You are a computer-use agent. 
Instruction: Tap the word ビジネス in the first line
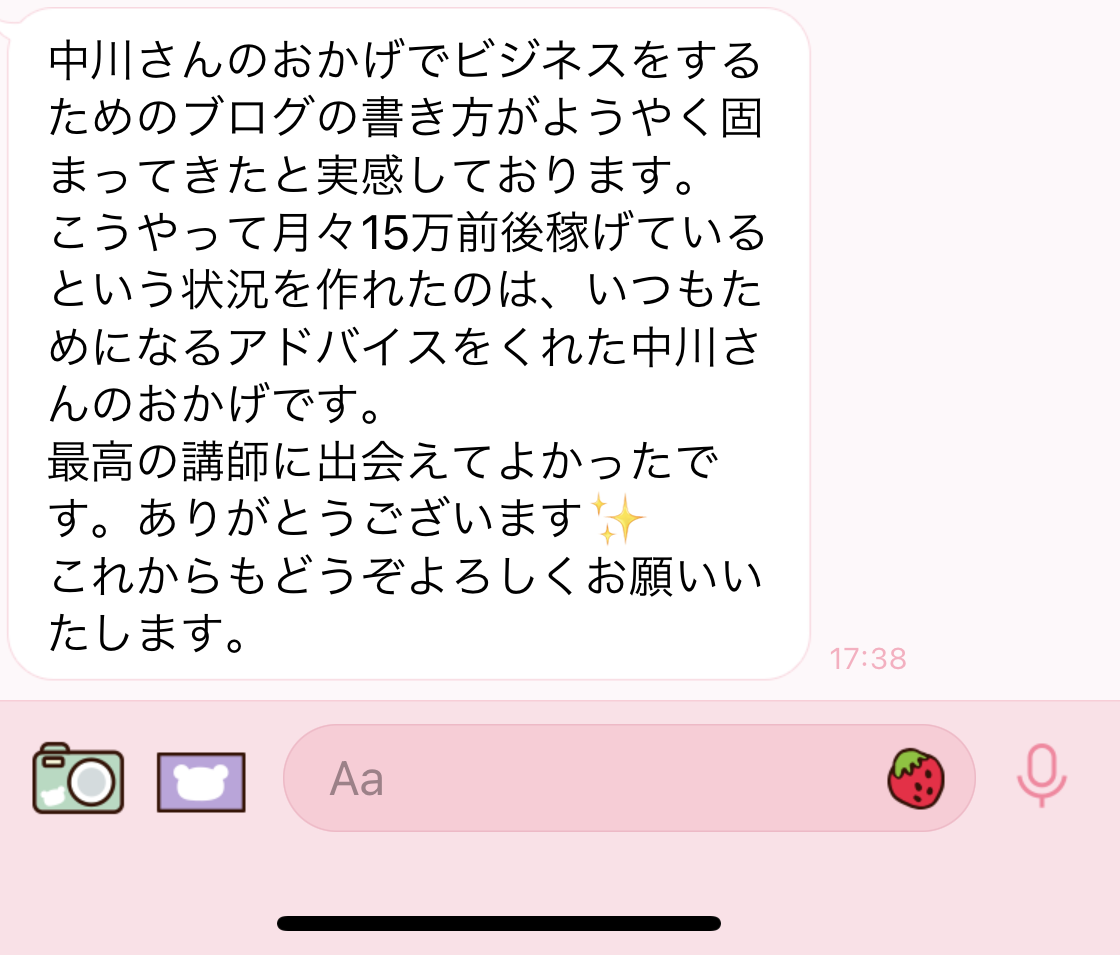pyautogui.click(x=540, y=60)
